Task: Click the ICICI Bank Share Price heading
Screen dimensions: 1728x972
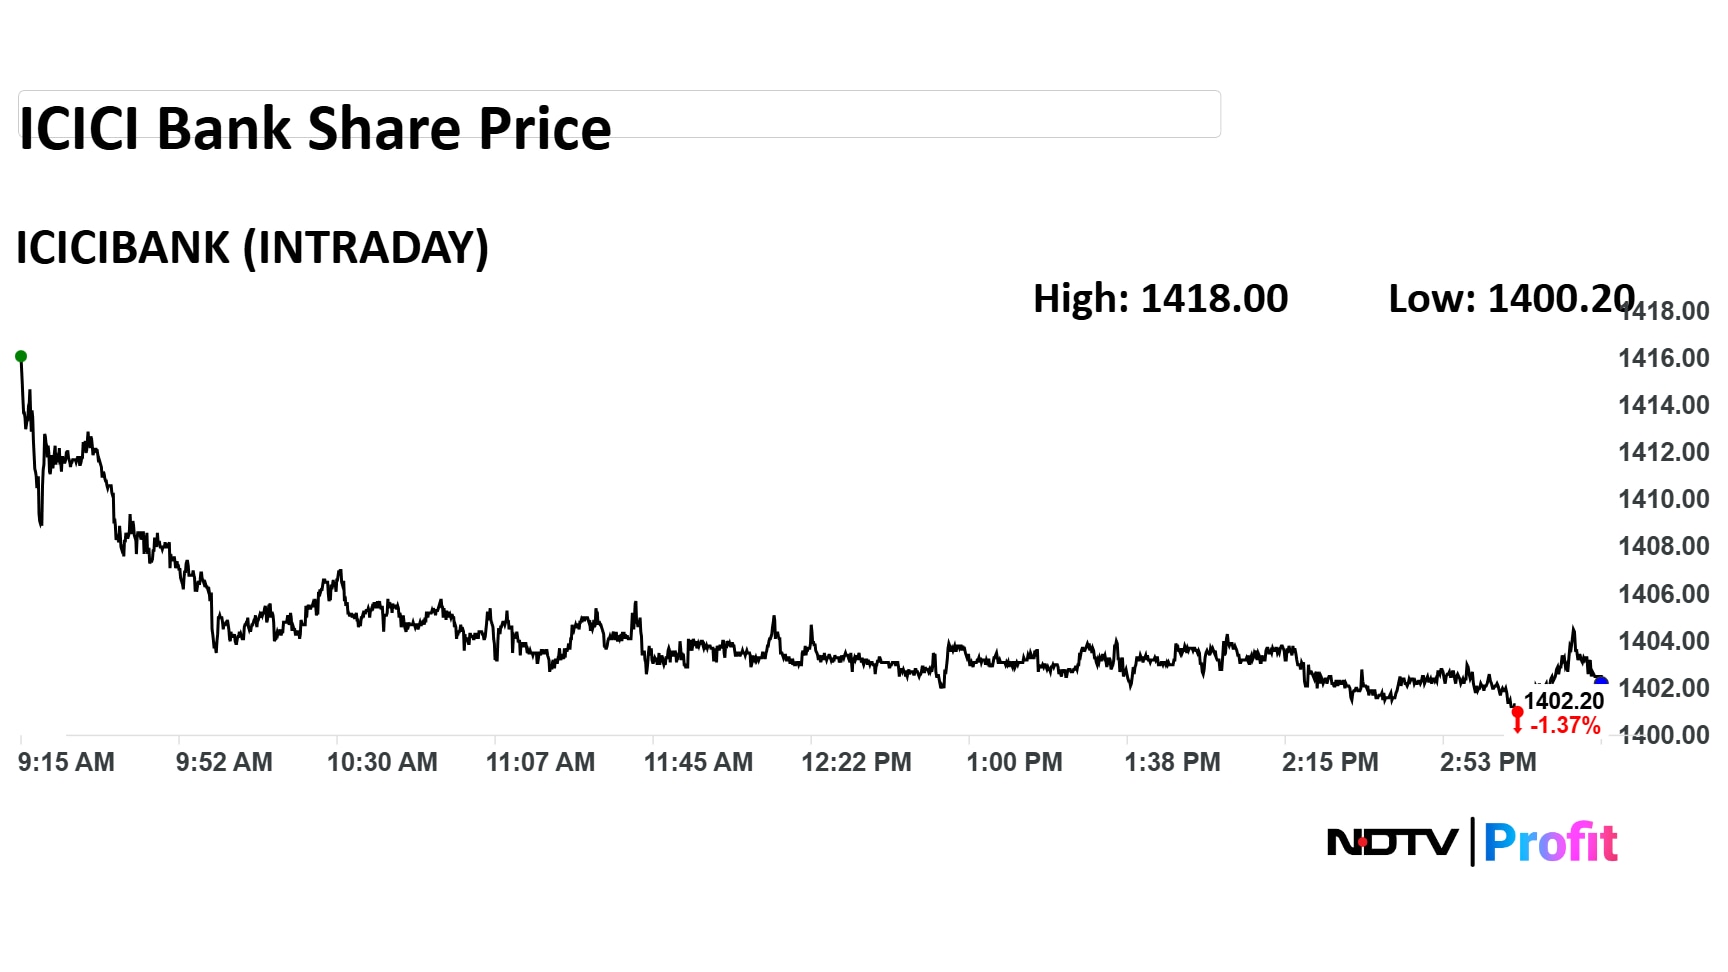Action: (x=315, y=129)
